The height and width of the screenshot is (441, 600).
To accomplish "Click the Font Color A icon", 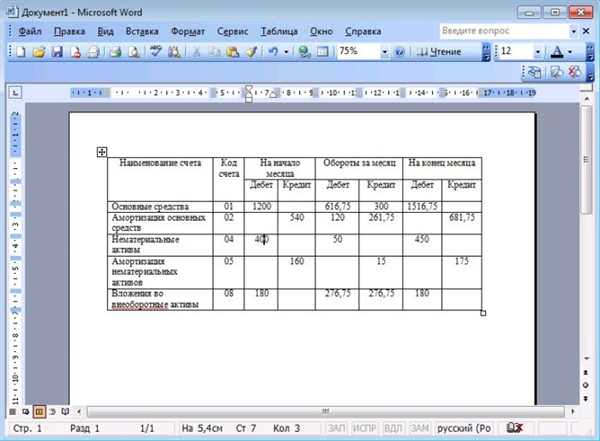I will click(x=557, y=52).
